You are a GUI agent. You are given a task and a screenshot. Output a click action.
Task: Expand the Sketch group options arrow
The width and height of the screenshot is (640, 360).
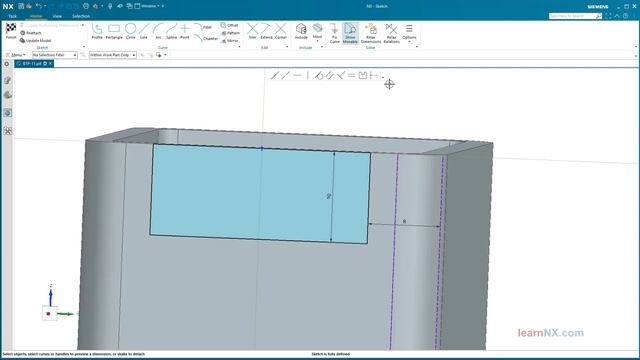84,47
